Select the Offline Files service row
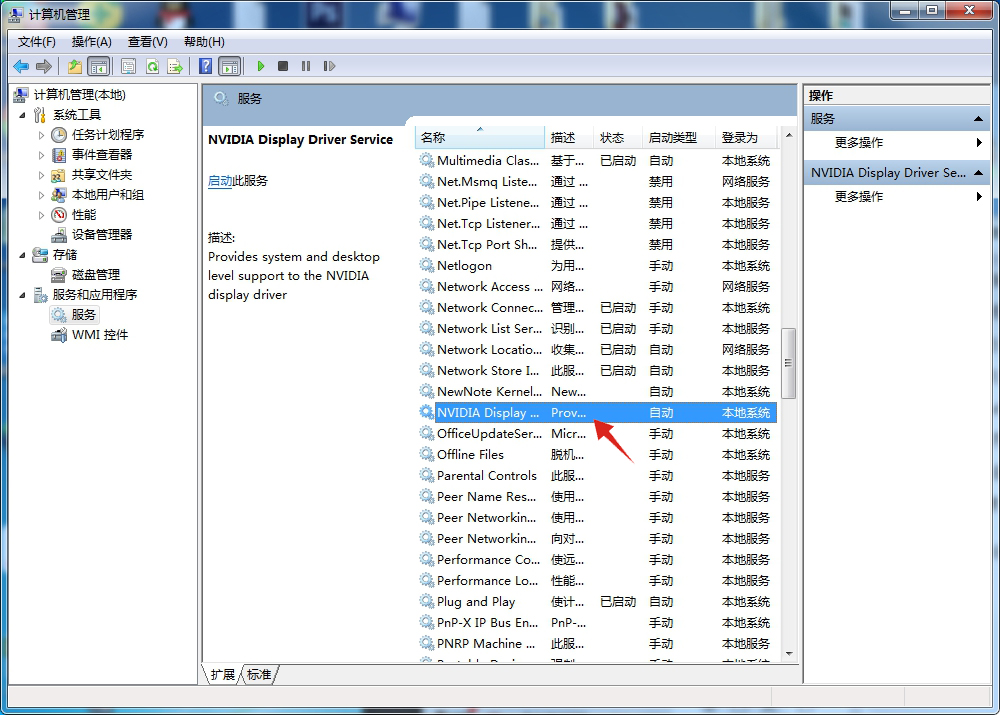 pos(597,455)
